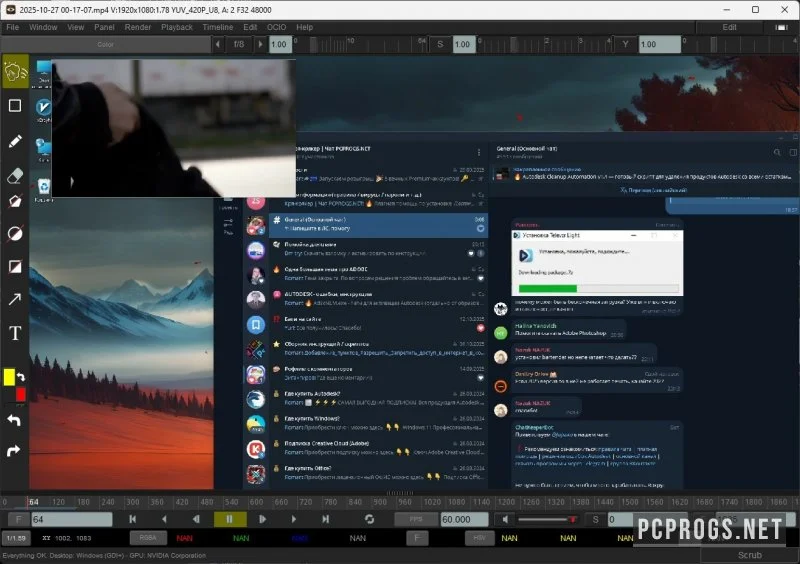The width and height of the screenshot is (800, 564).
Task: Undo the last annotation with the undo arrow
Action: 14,420
